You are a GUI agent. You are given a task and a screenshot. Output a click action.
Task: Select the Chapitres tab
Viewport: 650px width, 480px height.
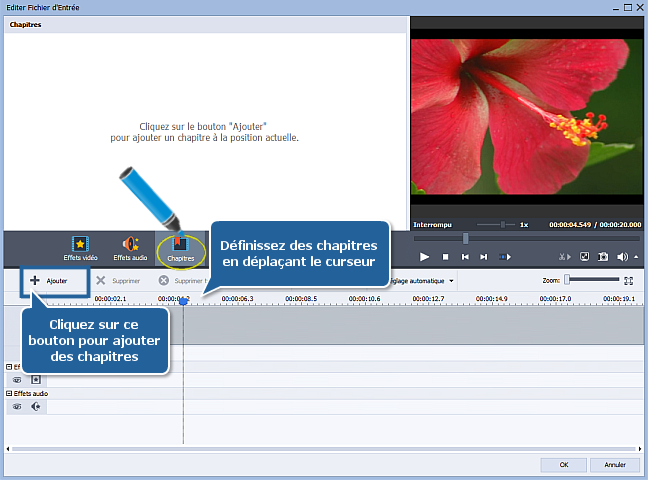(180, 249)
